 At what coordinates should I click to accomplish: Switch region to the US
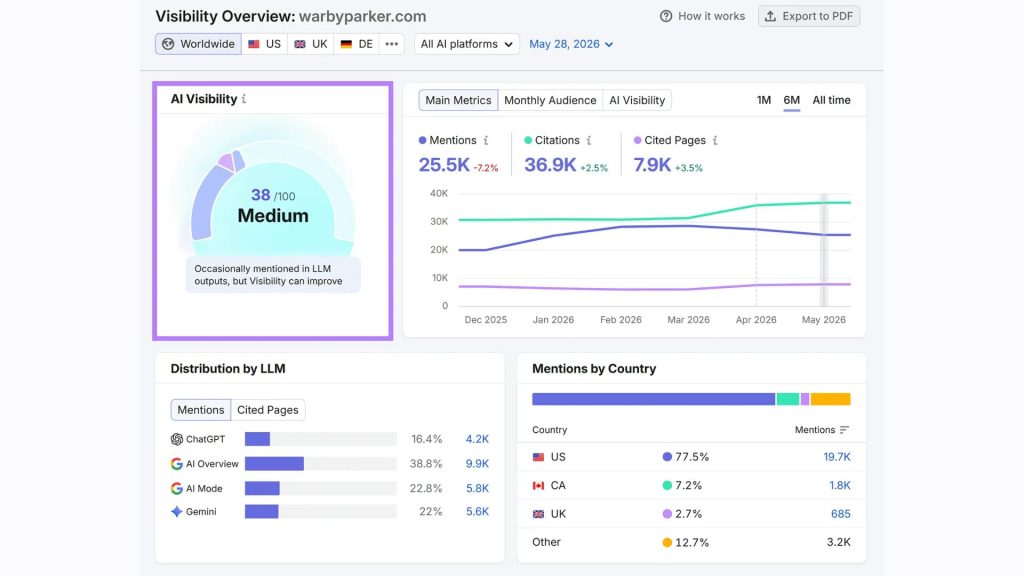pyautogui.click(x=264, y=44)
